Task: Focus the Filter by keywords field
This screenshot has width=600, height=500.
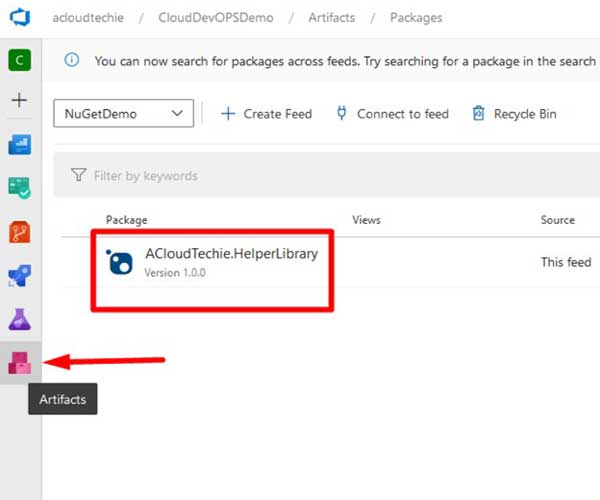Action: pyautogui.click(x=326, y=175)
